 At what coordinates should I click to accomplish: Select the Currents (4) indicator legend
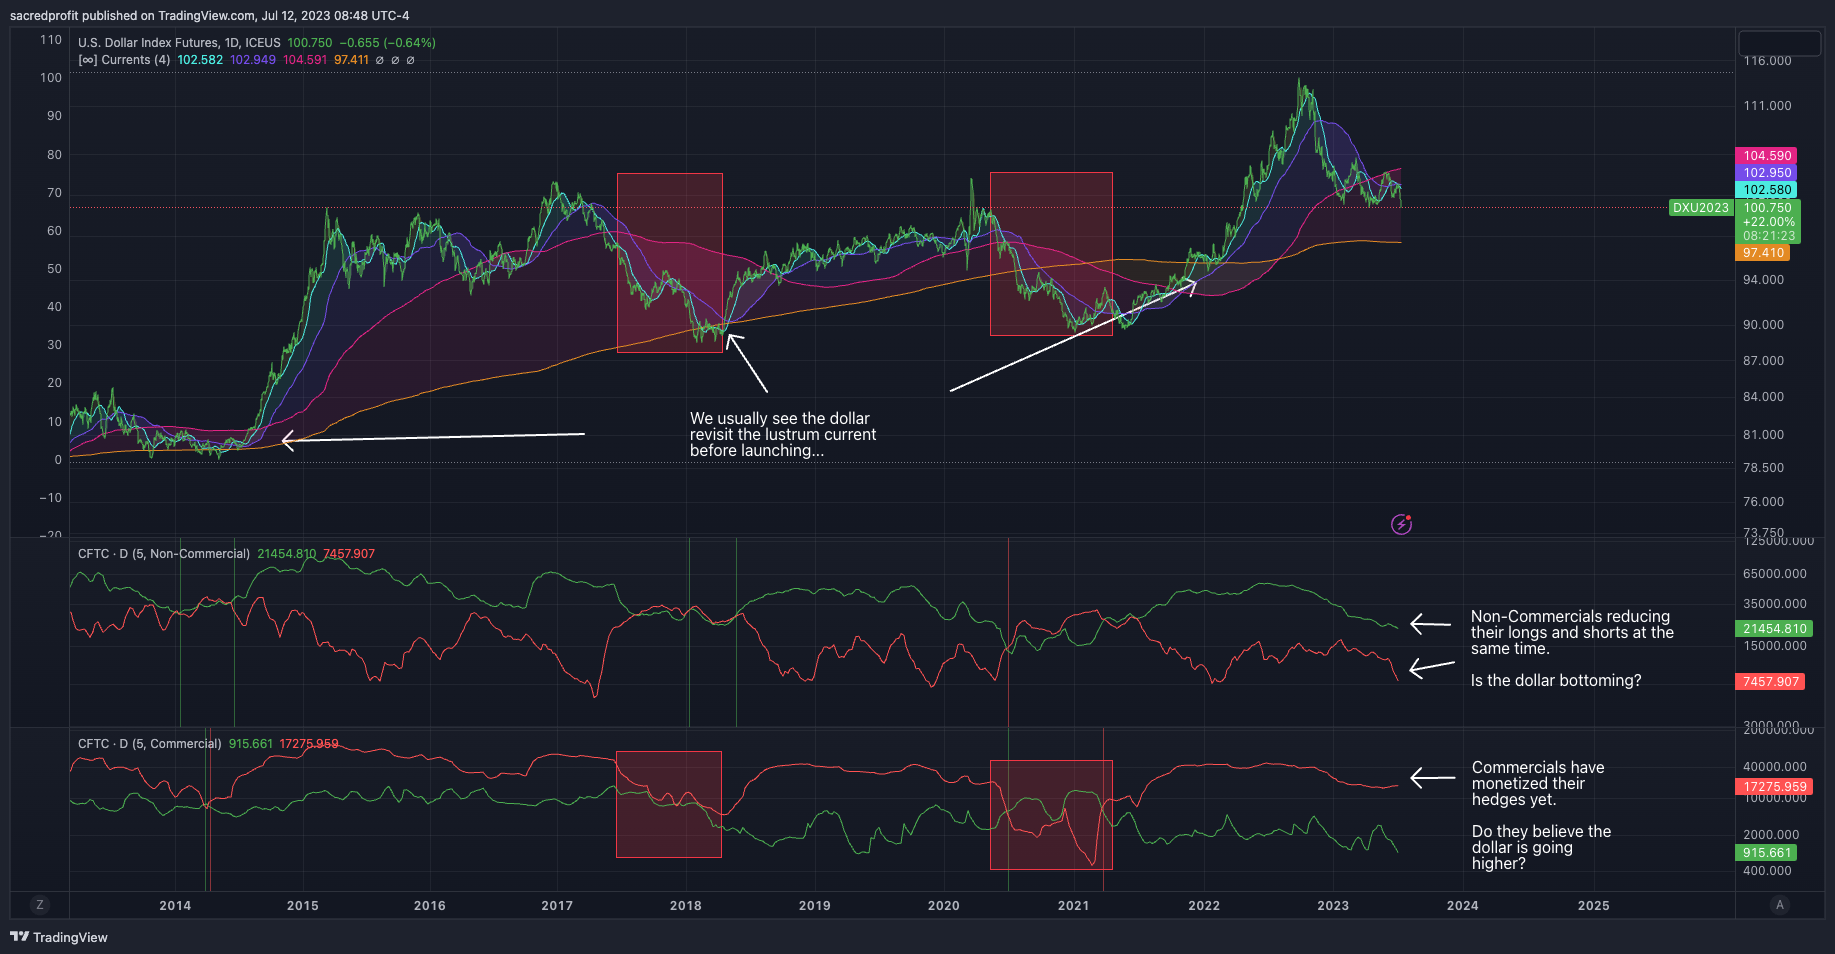pos(125,60)
